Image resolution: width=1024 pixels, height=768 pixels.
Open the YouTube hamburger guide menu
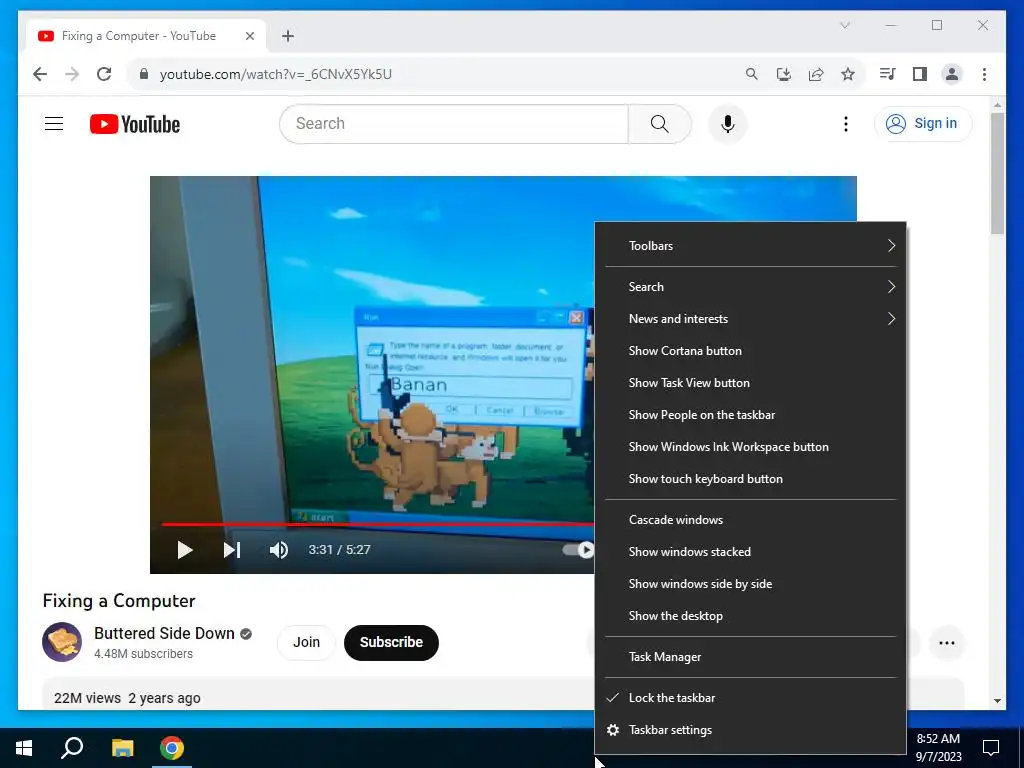pos(54,123)
